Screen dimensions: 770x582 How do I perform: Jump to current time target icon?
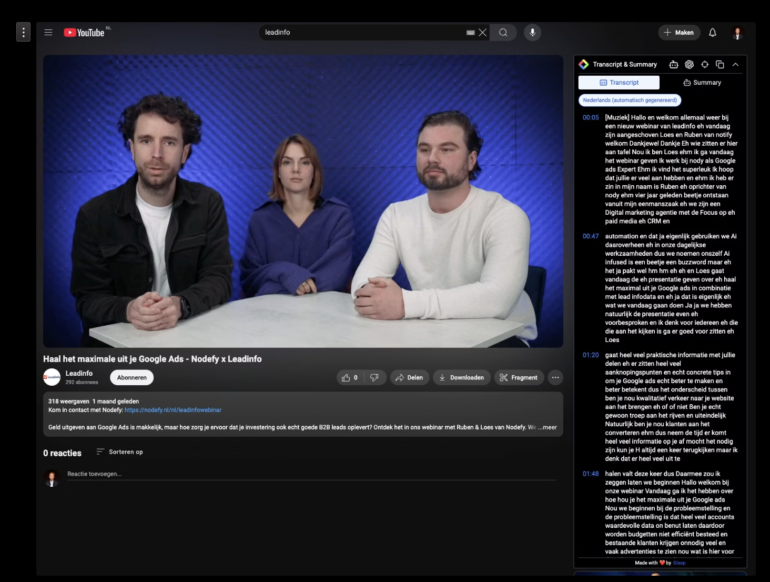tap(705, 64)
